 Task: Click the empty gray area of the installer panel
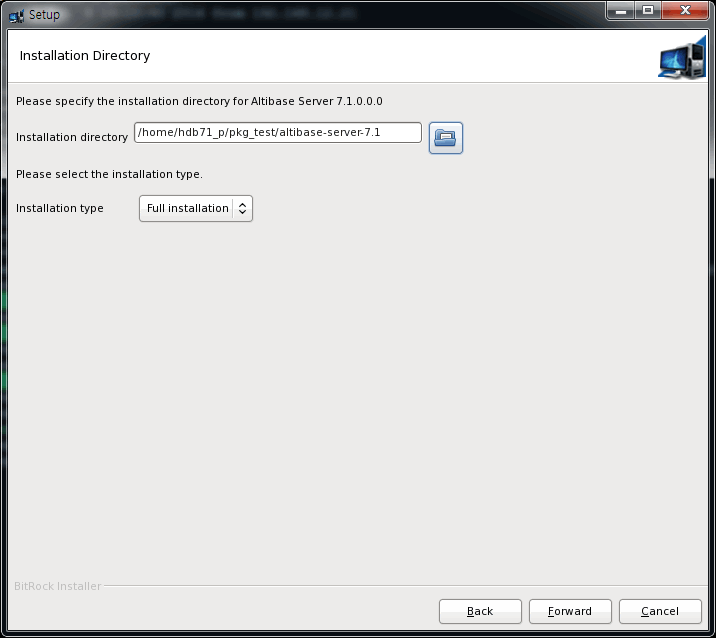click(358, 400)
